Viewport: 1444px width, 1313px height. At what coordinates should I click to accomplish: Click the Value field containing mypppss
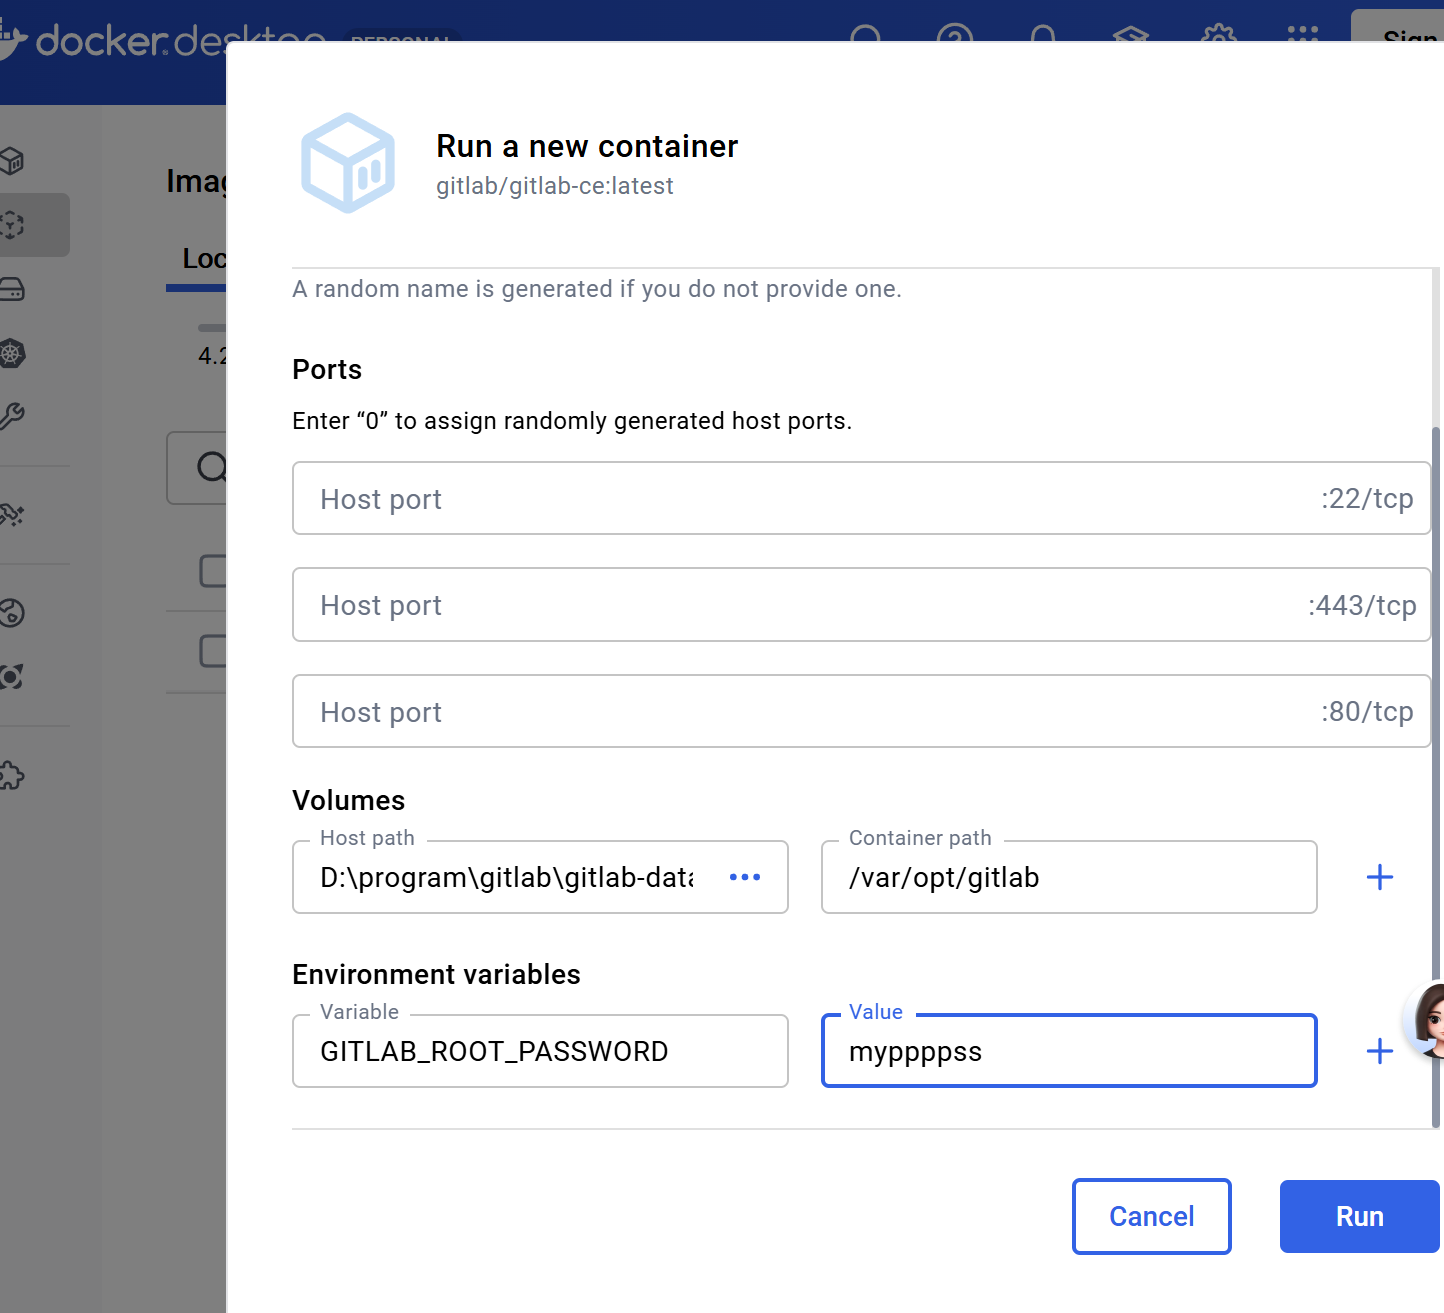tap(1069, 1051)
